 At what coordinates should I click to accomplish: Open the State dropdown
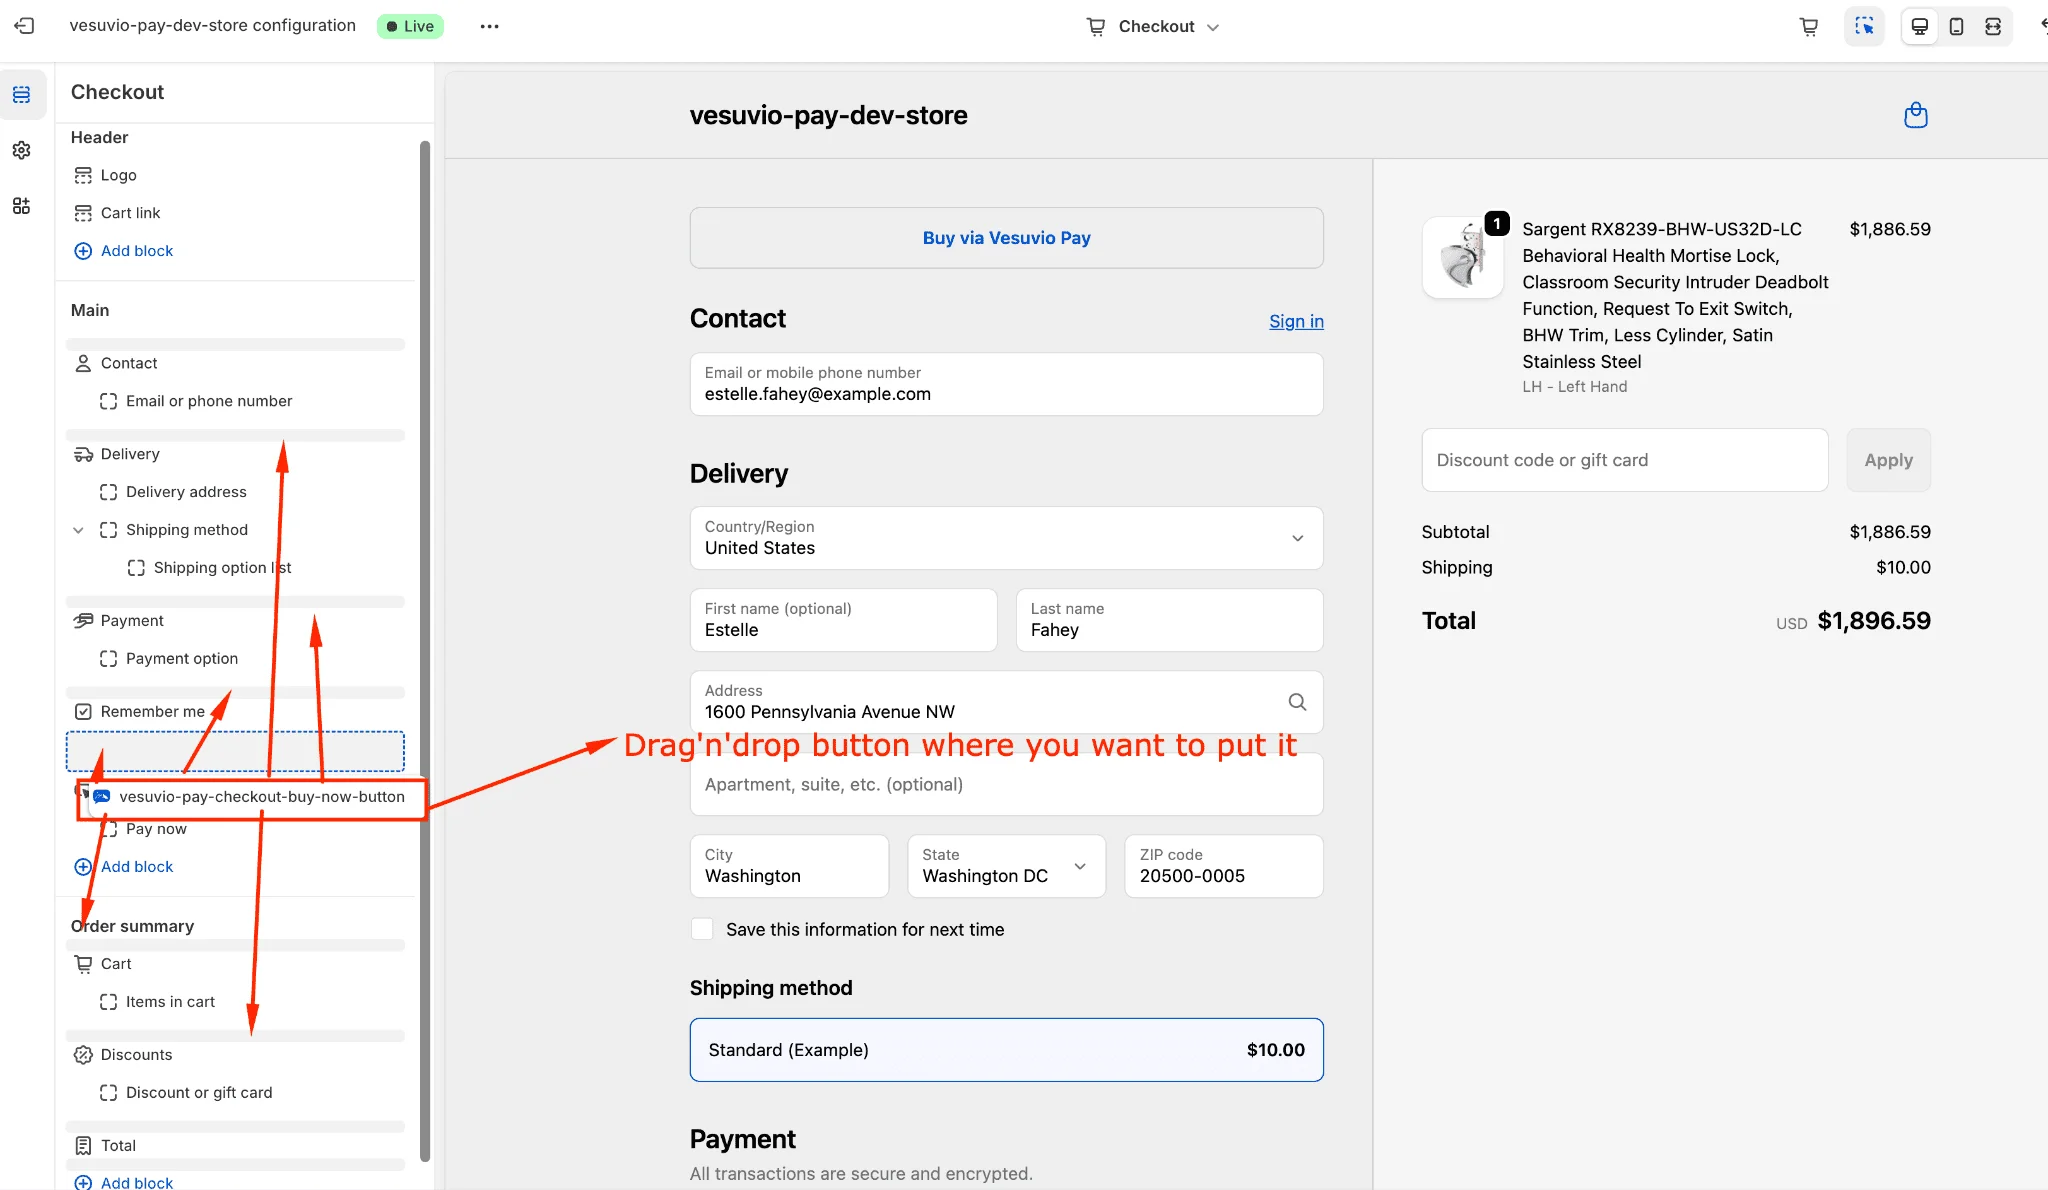(1006, 866)
